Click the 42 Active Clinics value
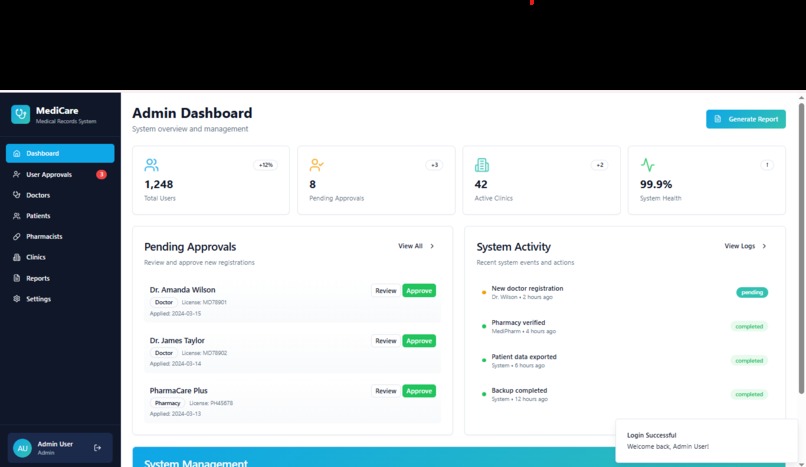Image resolution: width=806 pixels, height=467 pixels. coord(481,184)
